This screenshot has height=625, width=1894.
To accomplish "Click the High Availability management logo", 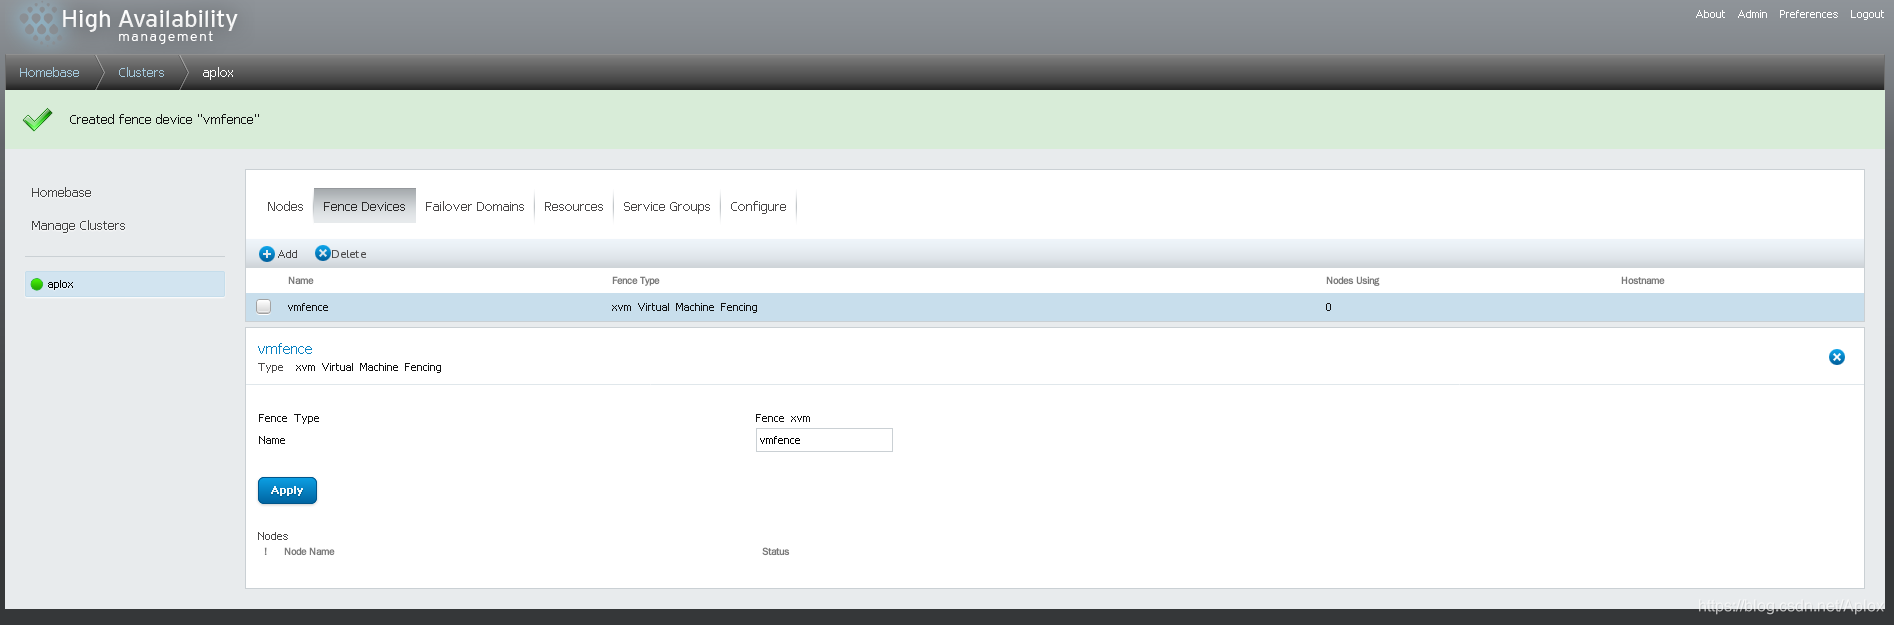I will (x=128, y=25).
